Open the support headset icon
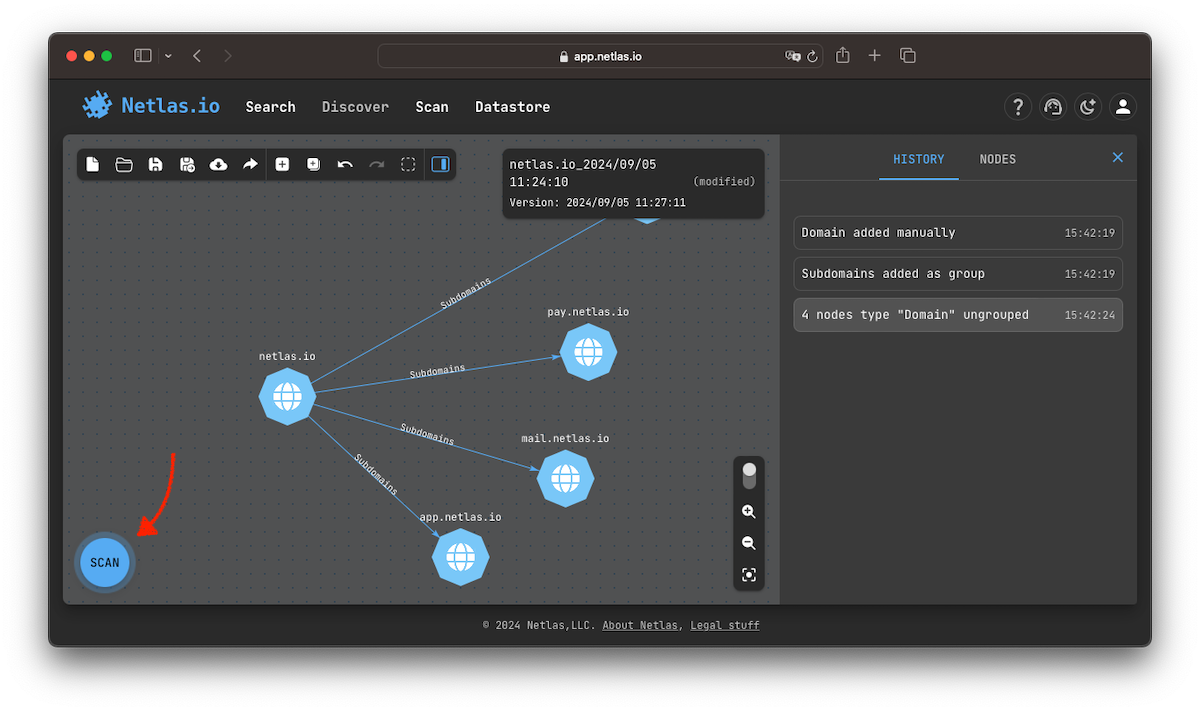 [x=1053, y=107]
